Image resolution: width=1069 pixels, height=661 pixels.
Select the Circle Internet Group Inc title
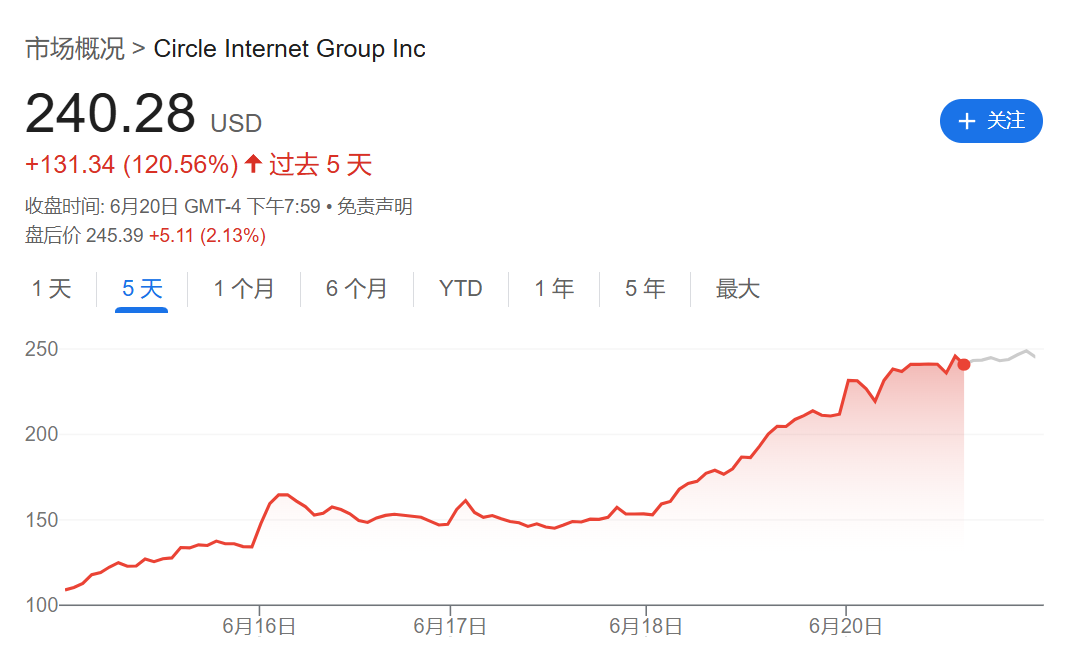coord(289,48)
